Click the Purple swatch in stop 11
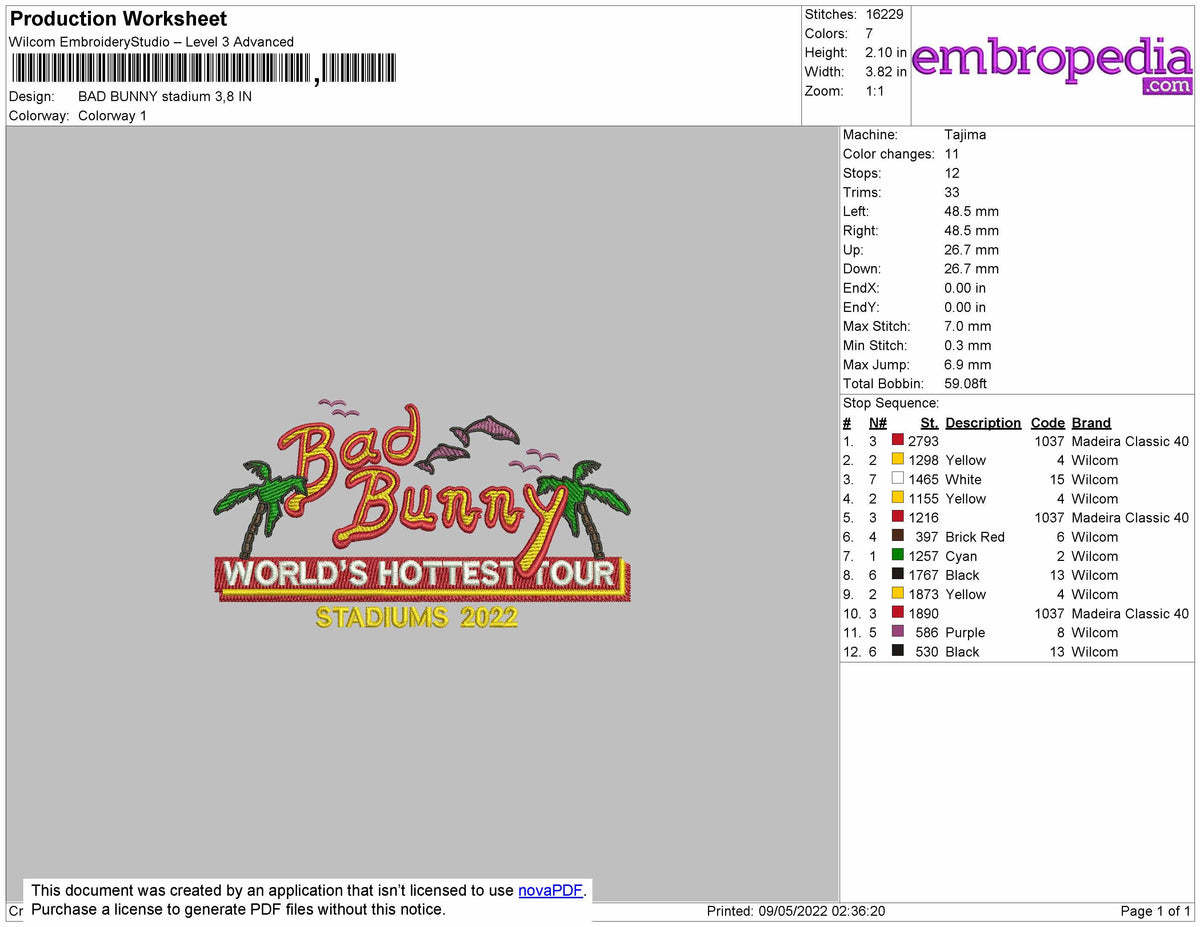1200x927 pixels. pyautogui.click(x=897, y=632)
